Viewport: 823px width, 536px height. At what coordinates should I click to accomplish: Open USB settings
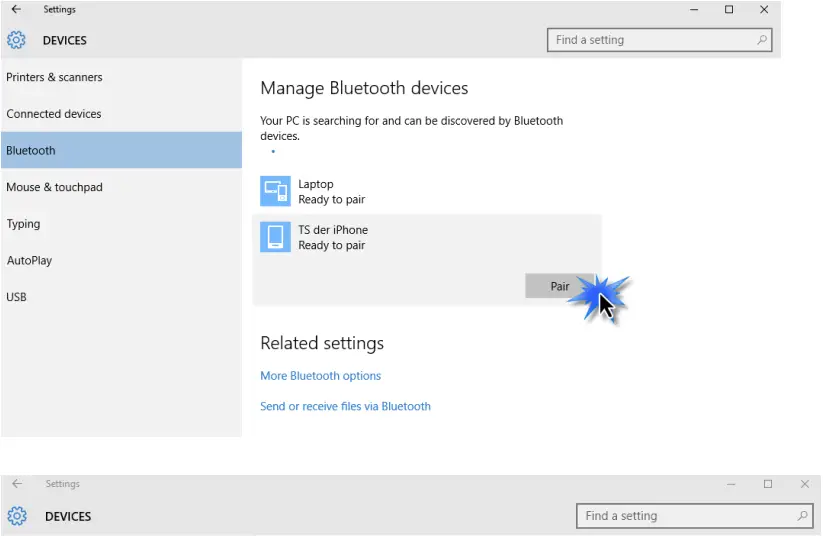pos(121,297)
